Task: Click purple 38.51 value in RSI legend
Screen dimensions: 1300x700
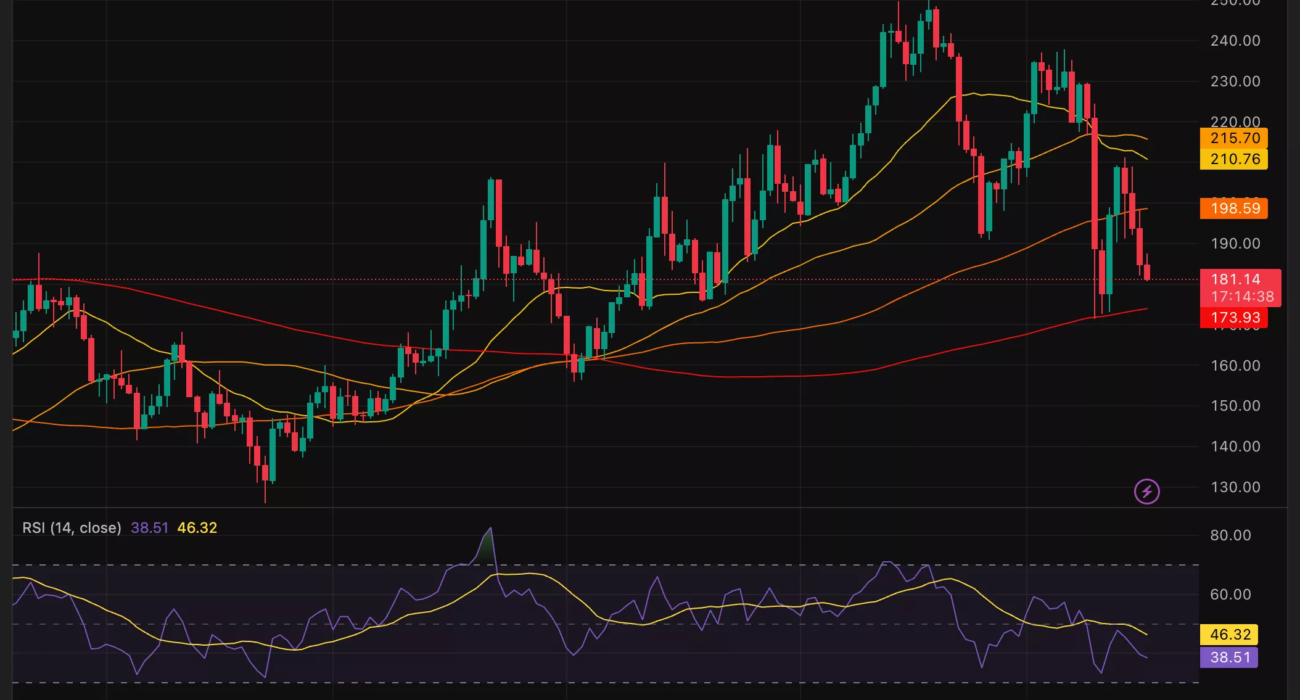Action: click(150, 527)
